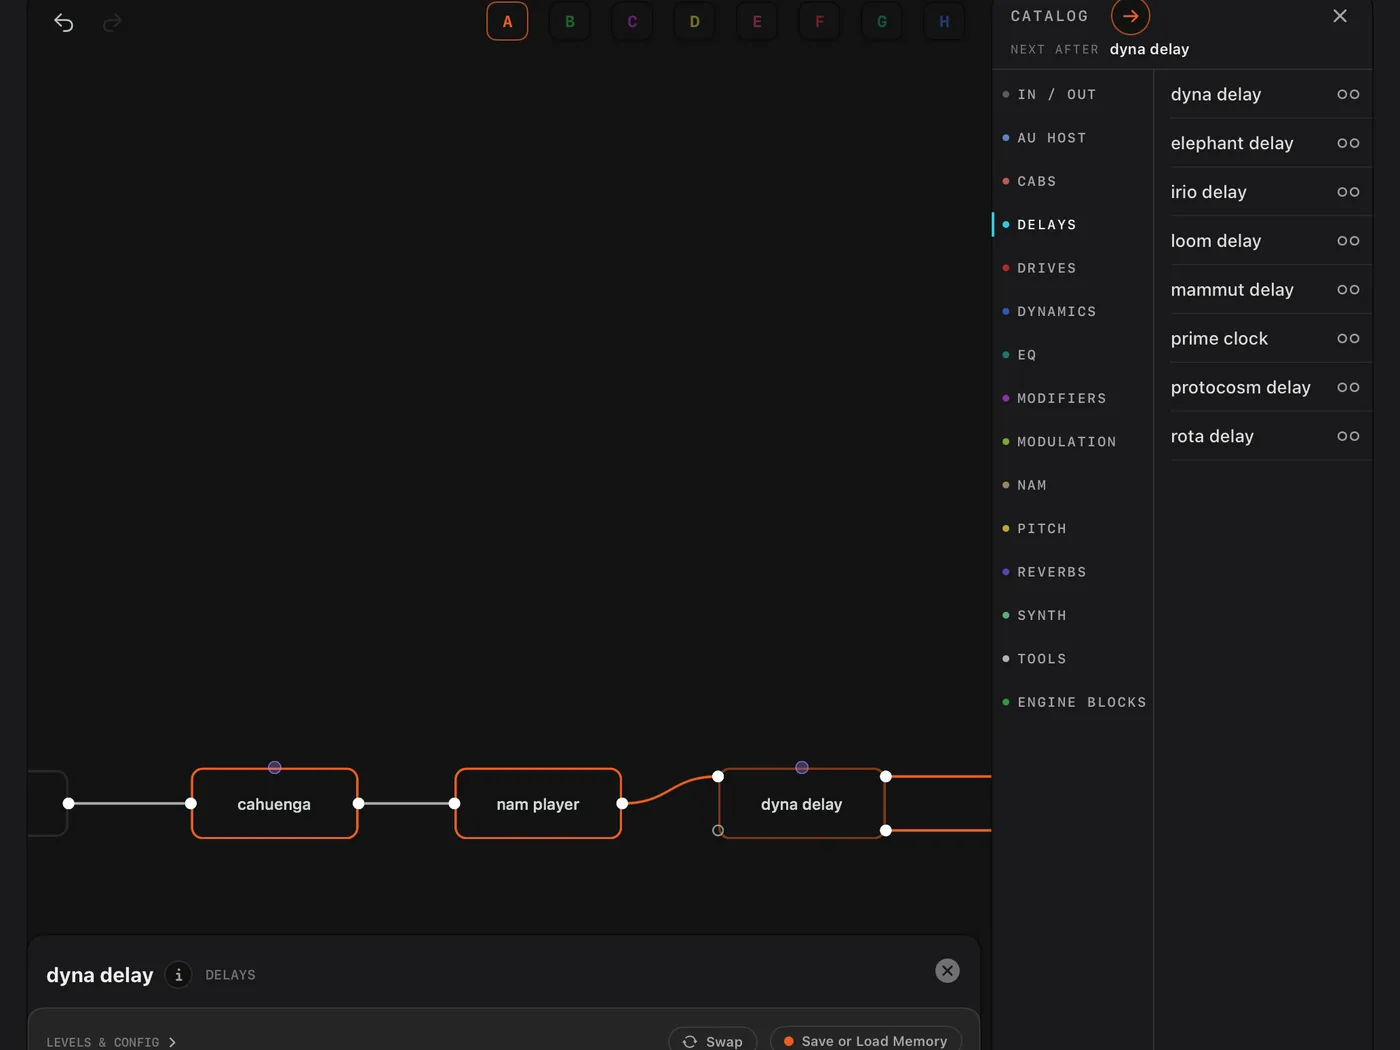Click the stereo icon beside rota delay

point(1348,436)
